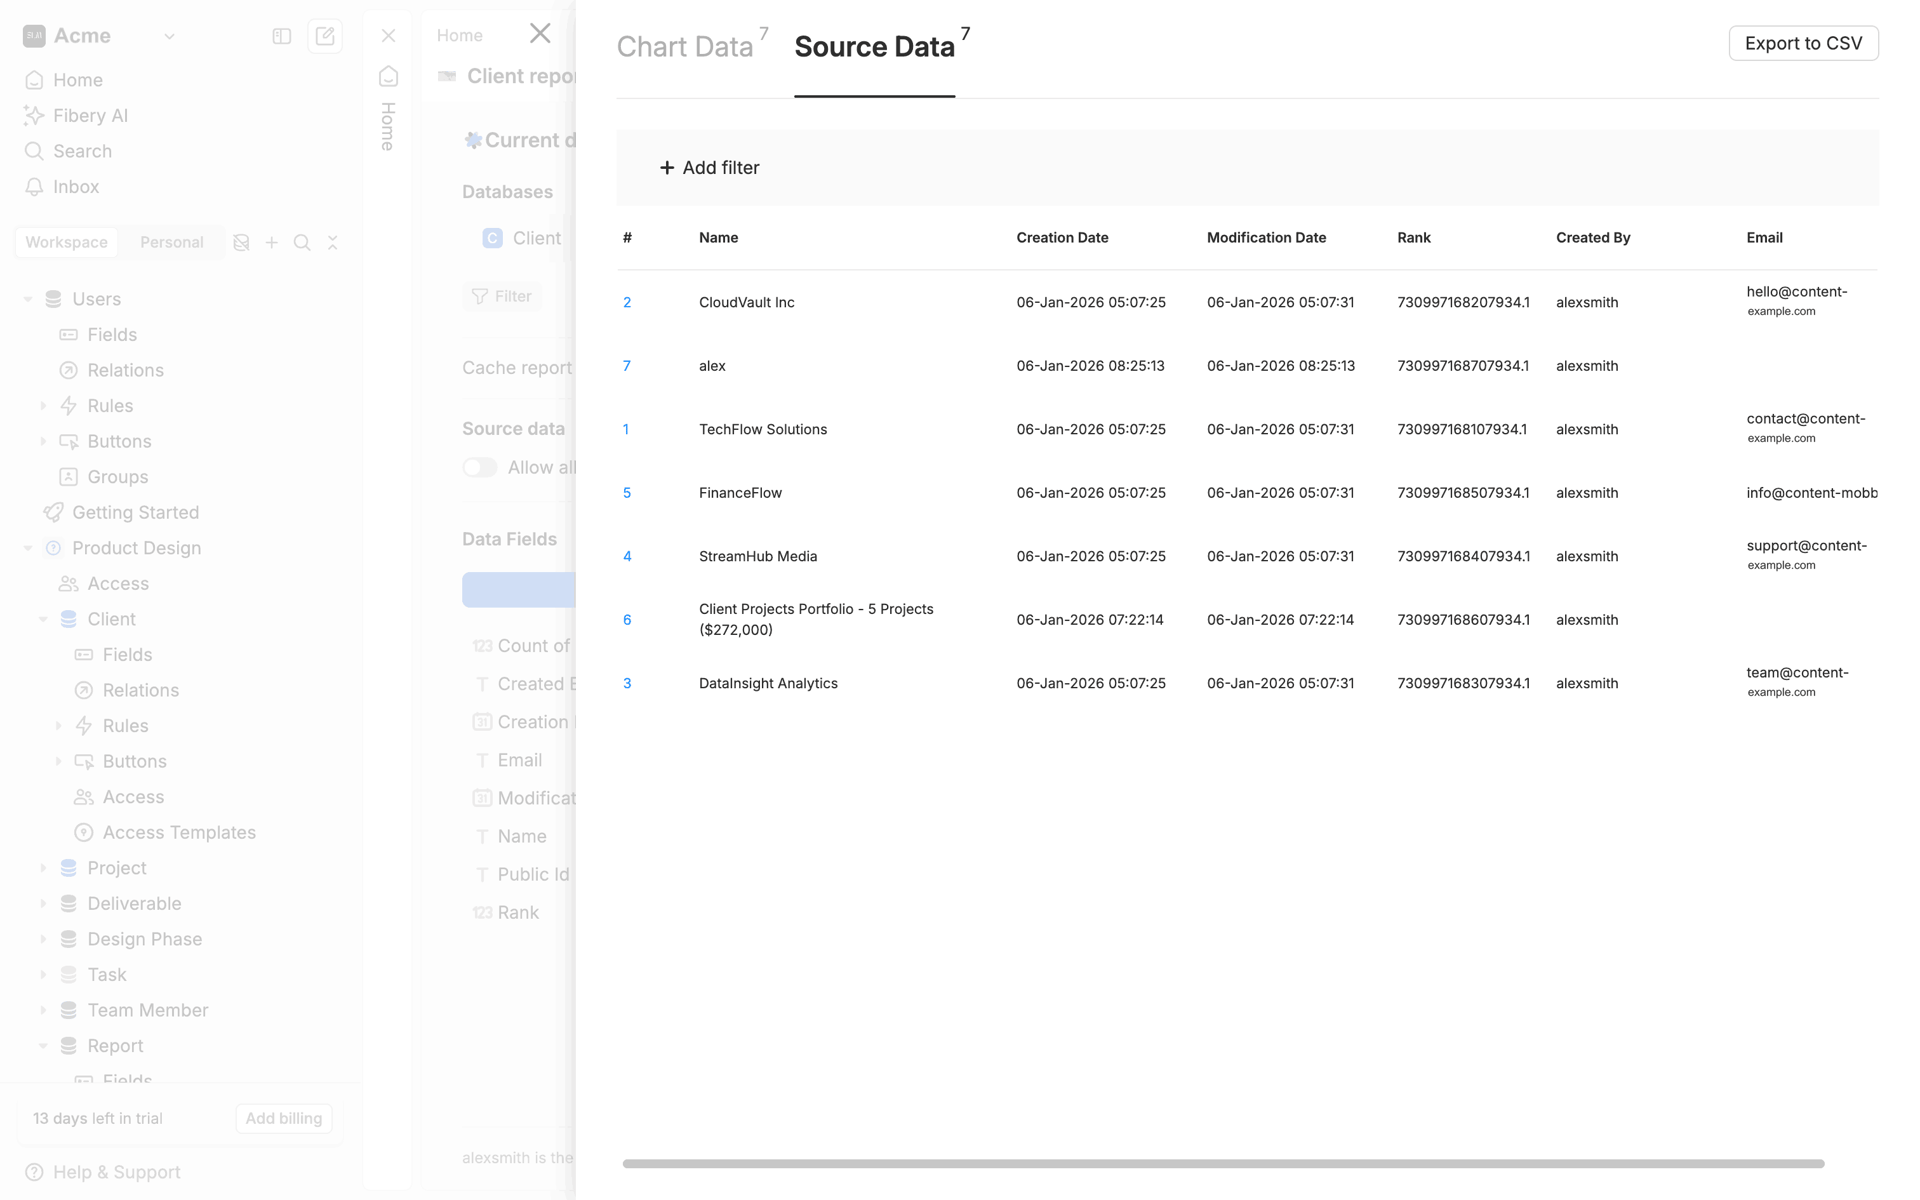Click the new item compose icon
1920x1200 pixels.
pyautogui.click(x=325, y=36)
